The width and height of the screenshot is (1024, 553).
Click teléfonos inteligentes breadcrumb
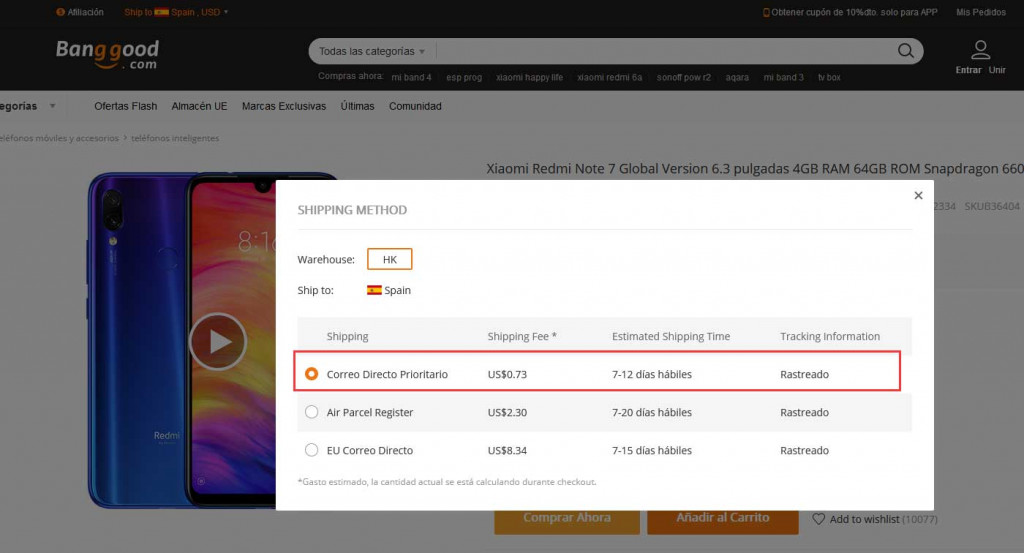pos(175,138)
